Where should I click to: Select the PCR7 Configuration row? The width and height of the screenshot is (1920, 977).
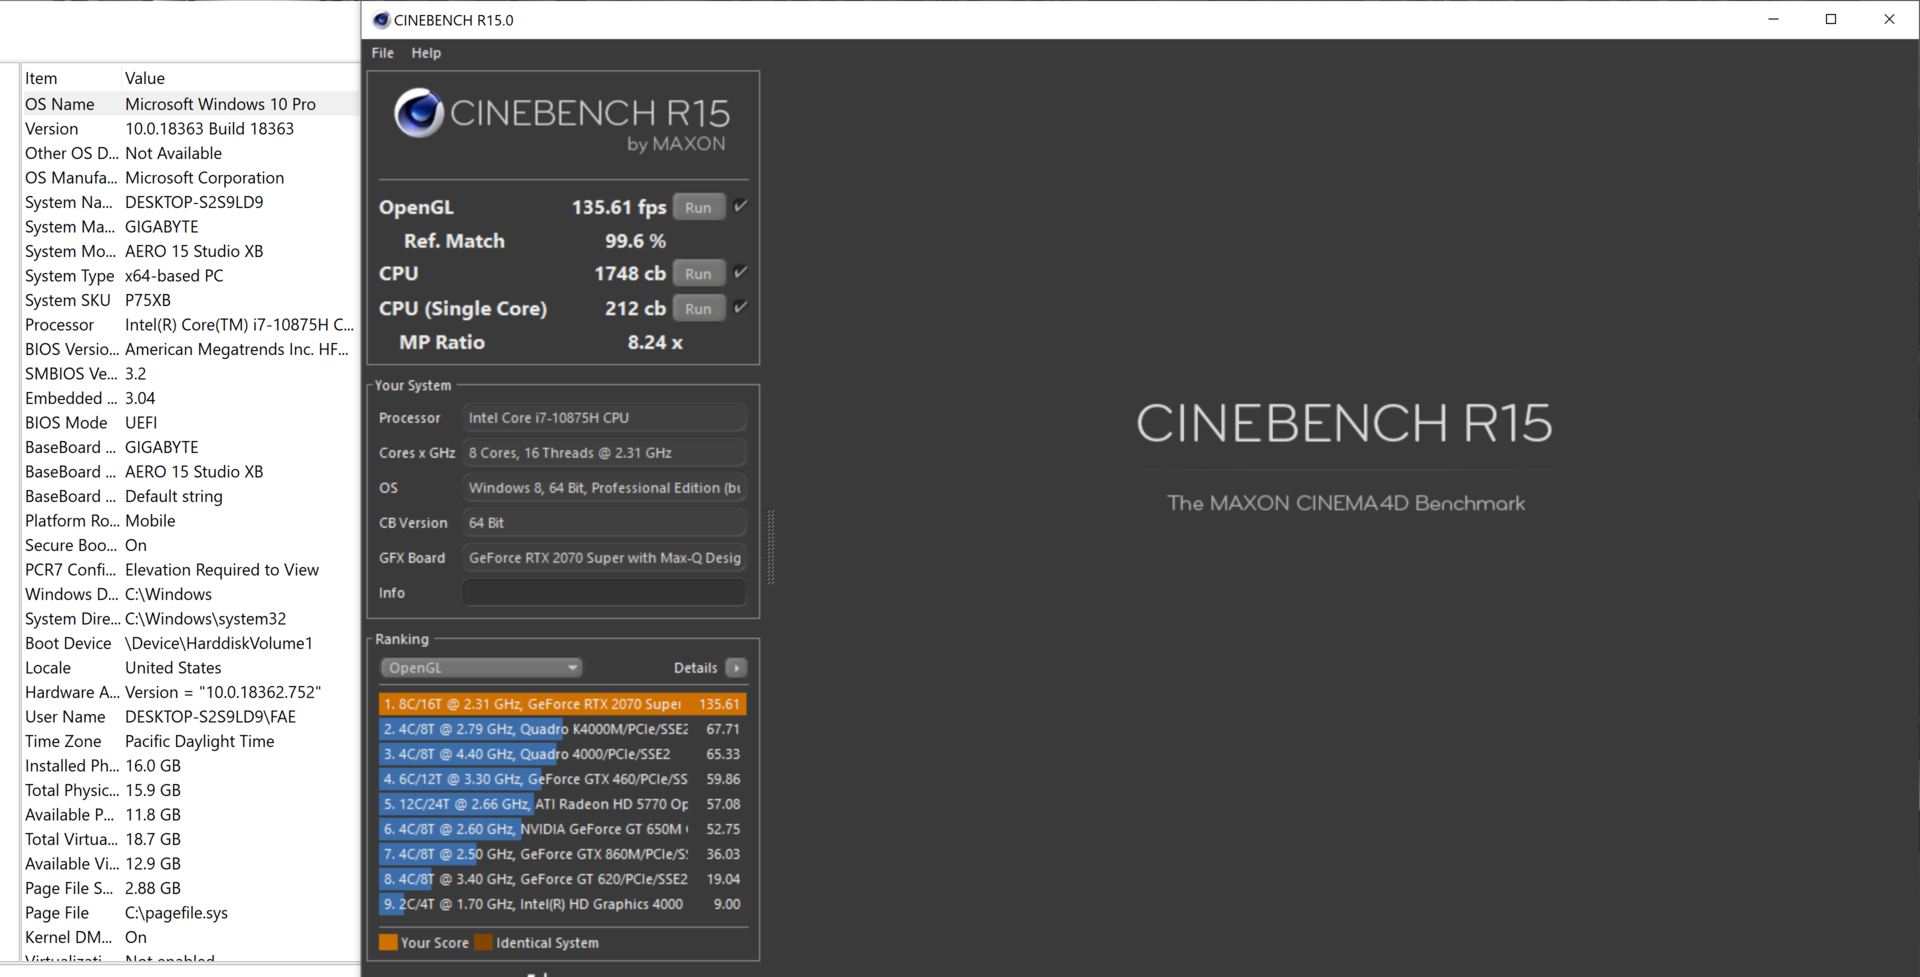tap(190, 570)
